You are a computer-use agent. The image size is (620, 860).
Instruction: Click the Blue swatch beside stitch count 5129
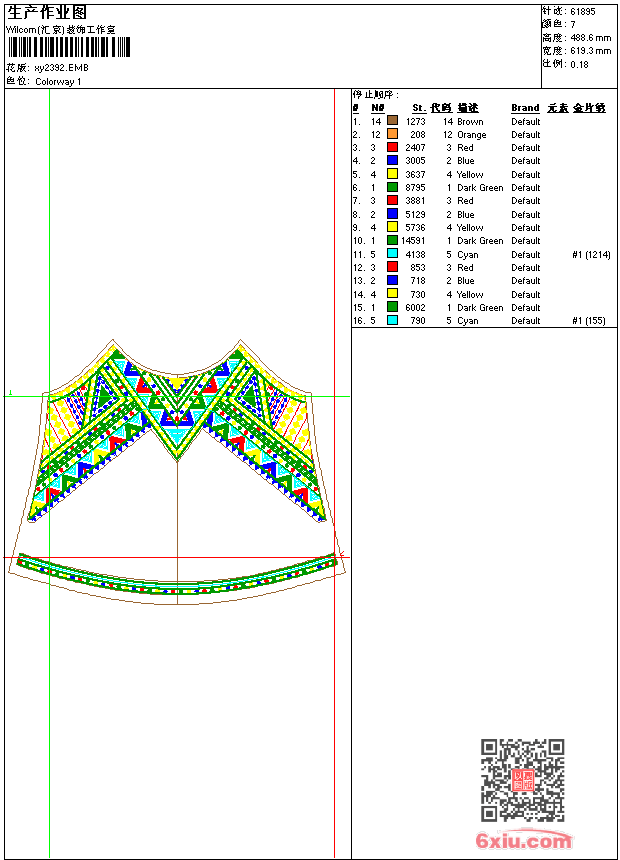392,213
